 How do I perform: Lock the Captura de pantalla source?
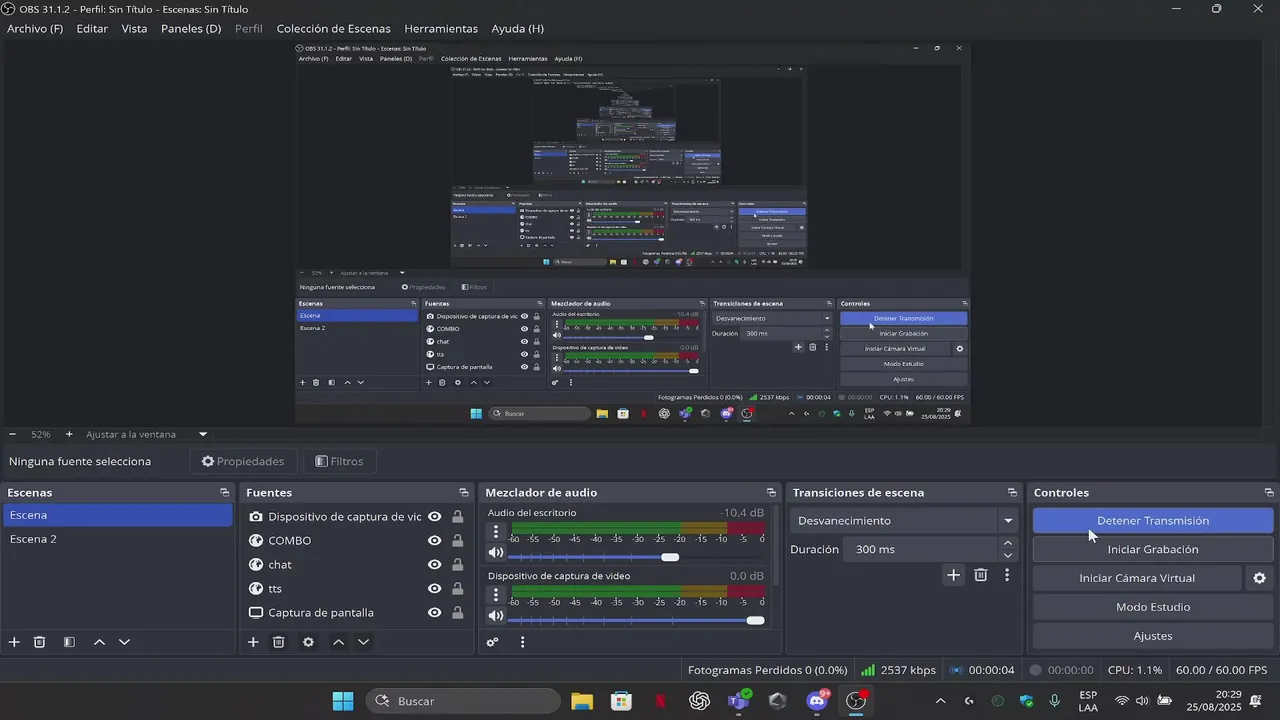(x=457, y=613)
